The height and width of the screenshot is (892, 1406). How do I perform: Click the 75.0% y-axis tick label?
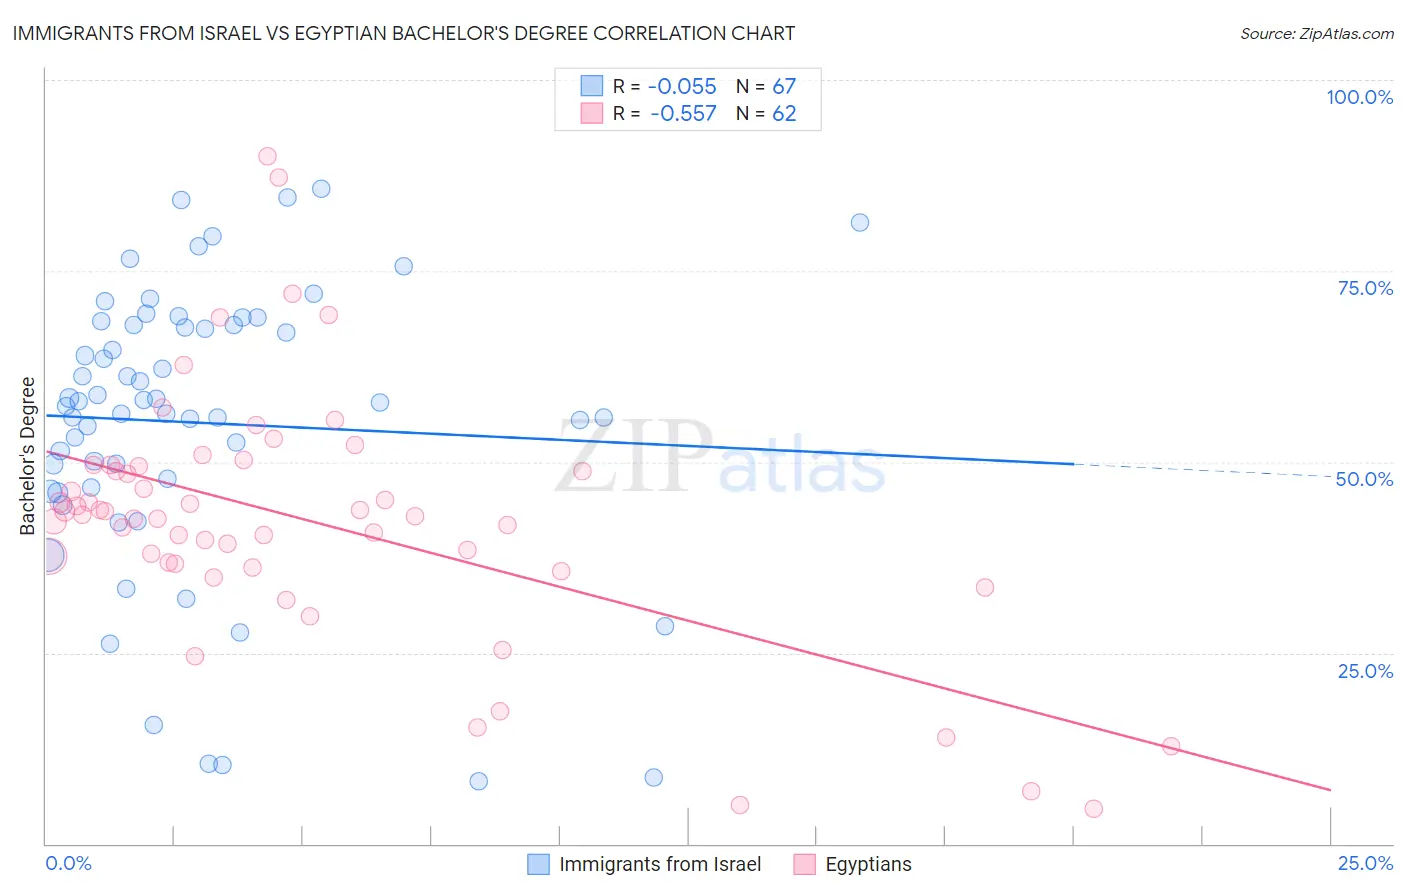click(1365, 288)
